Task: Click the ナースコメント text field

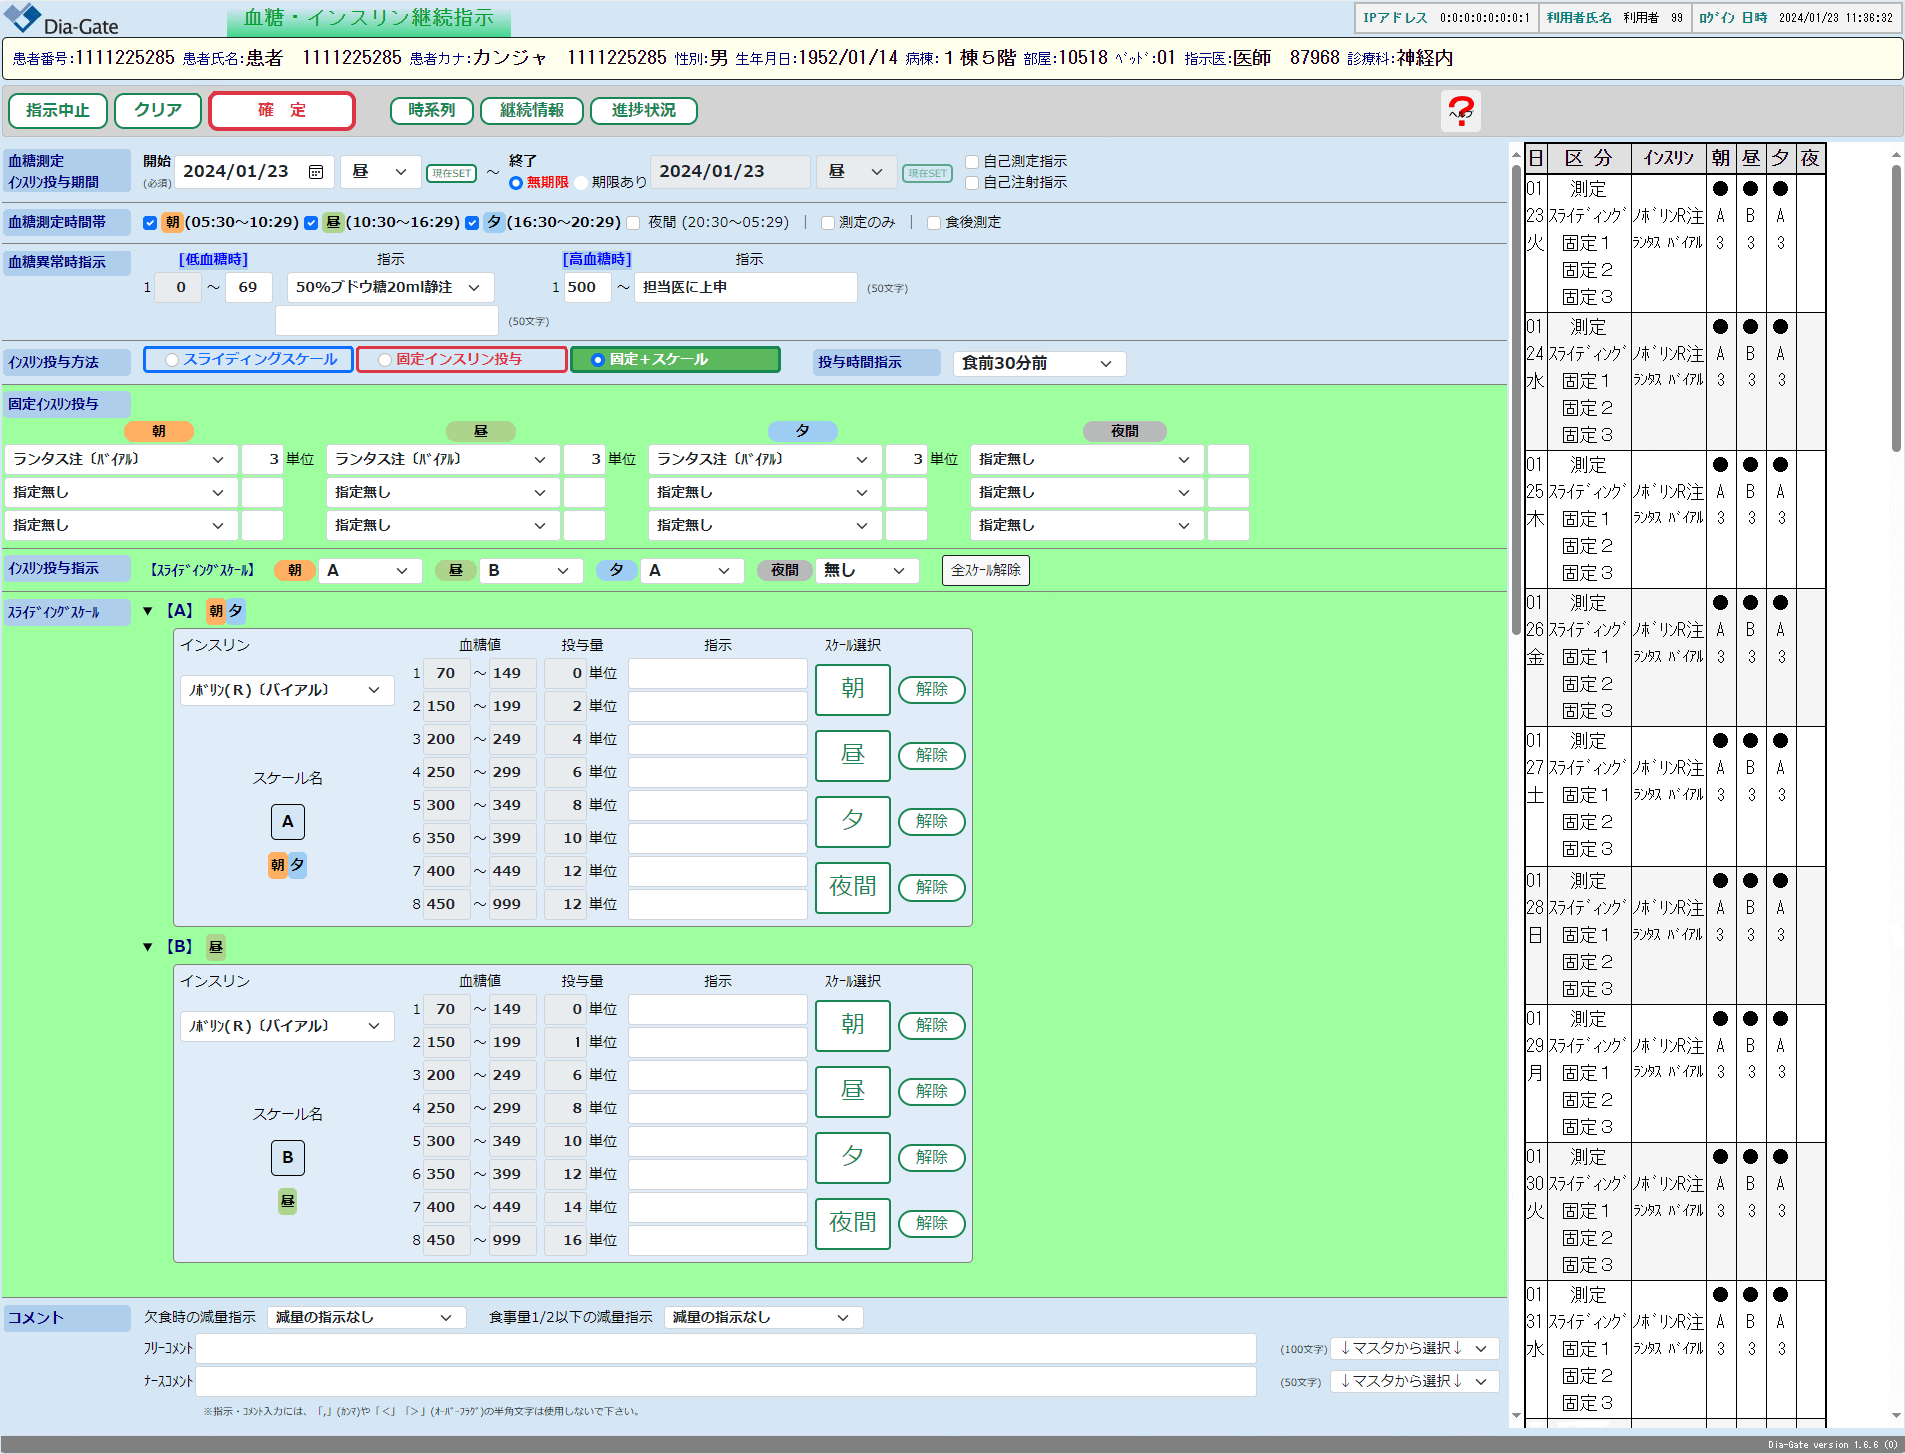Action: (726, 1382)
